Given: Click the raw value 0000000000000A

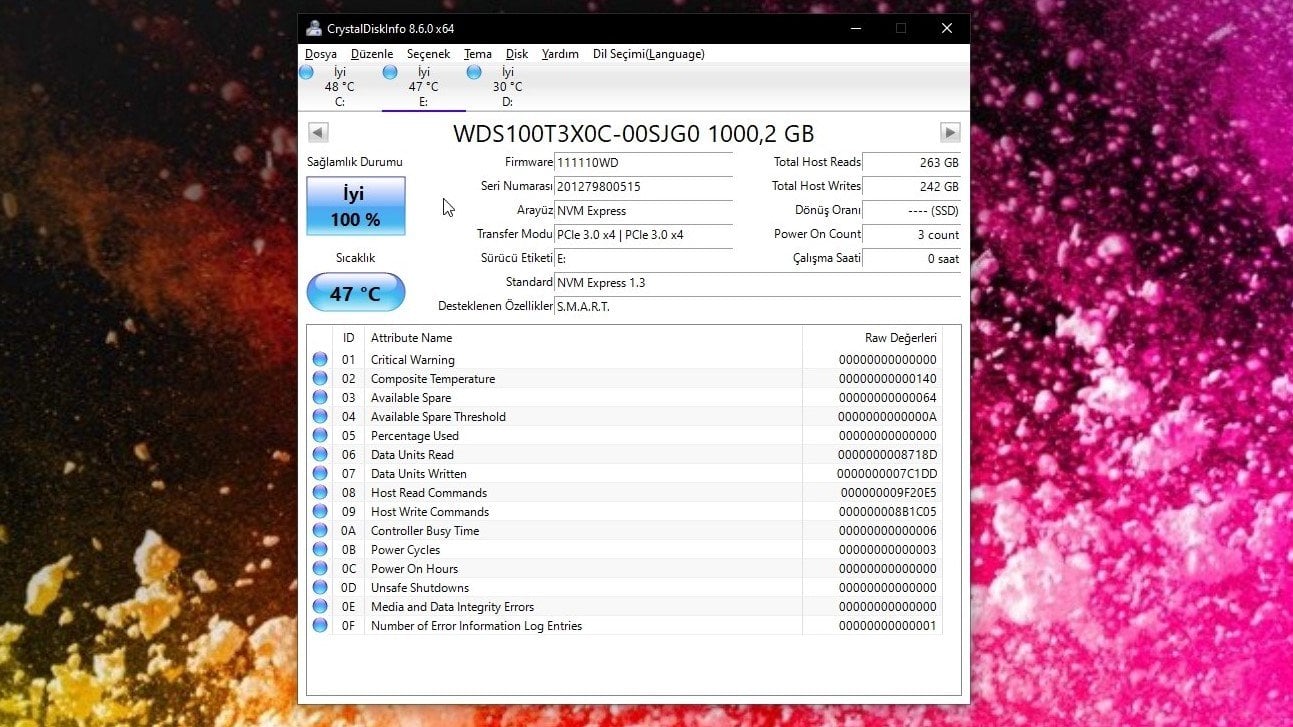Looking at the screenshot, I should [x=888, y=417].
